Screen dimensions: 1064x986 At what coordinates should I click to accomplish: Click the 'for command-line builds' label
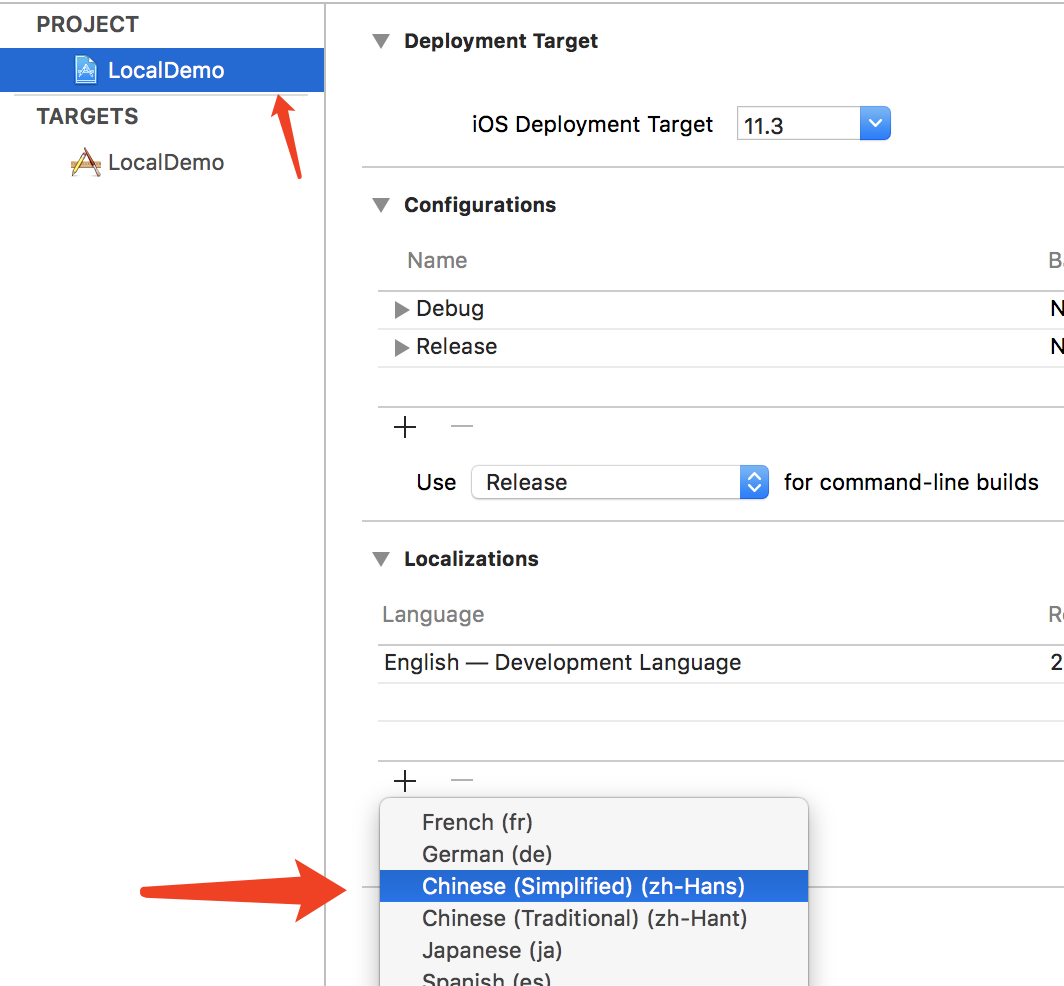[x=911, y=482]
